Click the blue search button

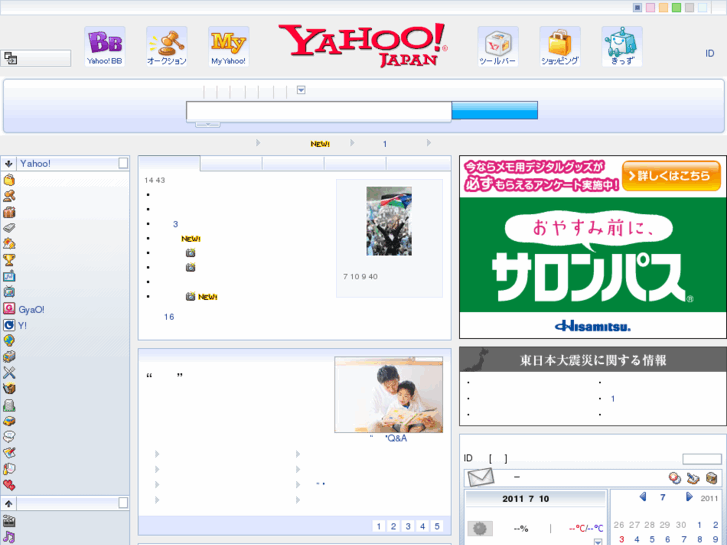[495, 110]
